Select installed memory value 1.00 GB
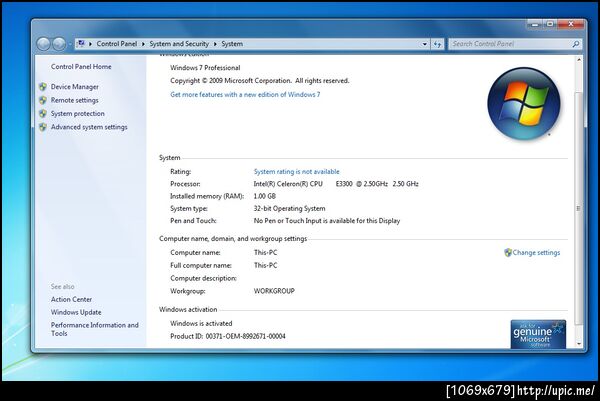Image resolution: width=600 pixels, height=401 pixels. 264,196
